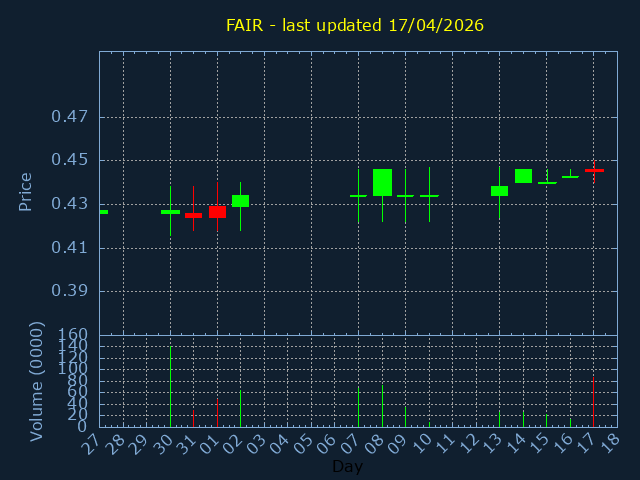Select the volume bar on day 07

358,407
